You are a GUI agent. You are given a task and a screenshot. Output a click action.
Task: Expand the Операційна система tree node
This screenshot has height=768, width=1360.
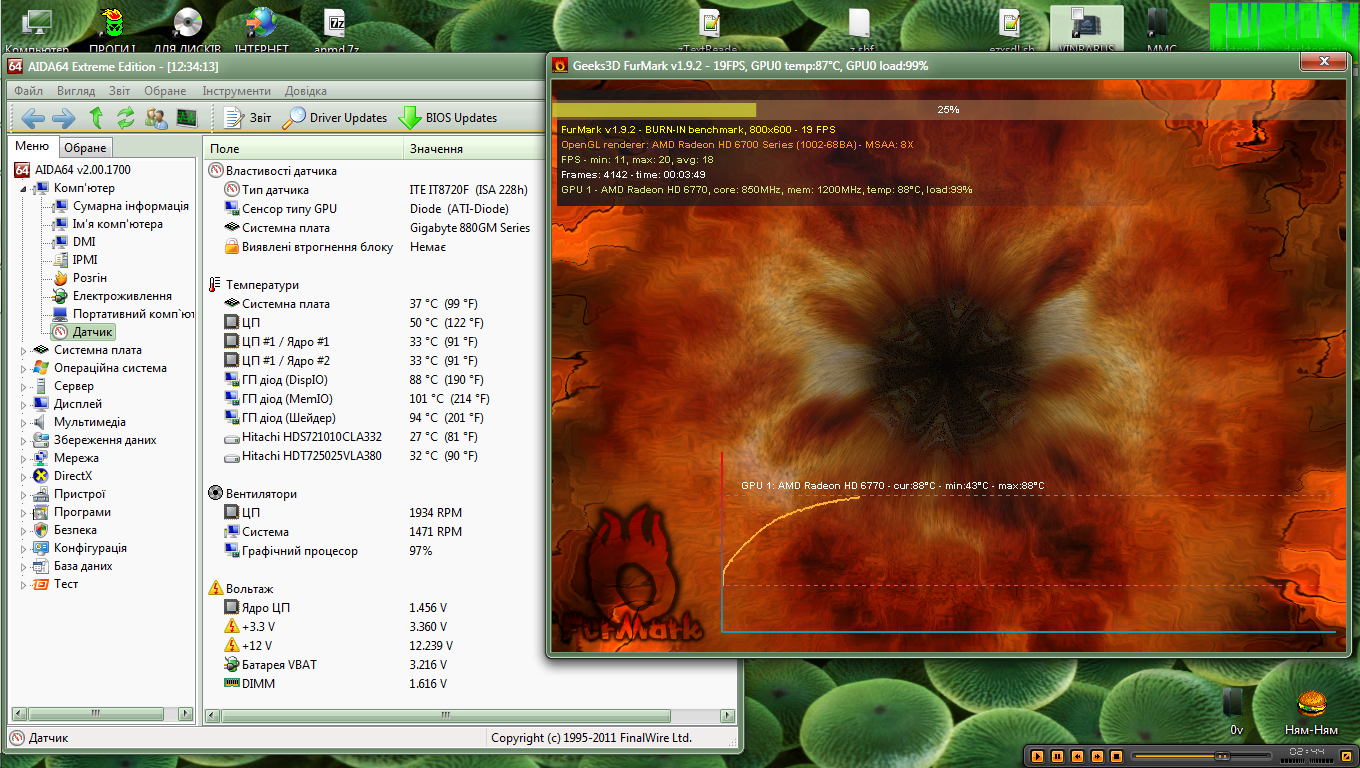(x=25, y=368)
